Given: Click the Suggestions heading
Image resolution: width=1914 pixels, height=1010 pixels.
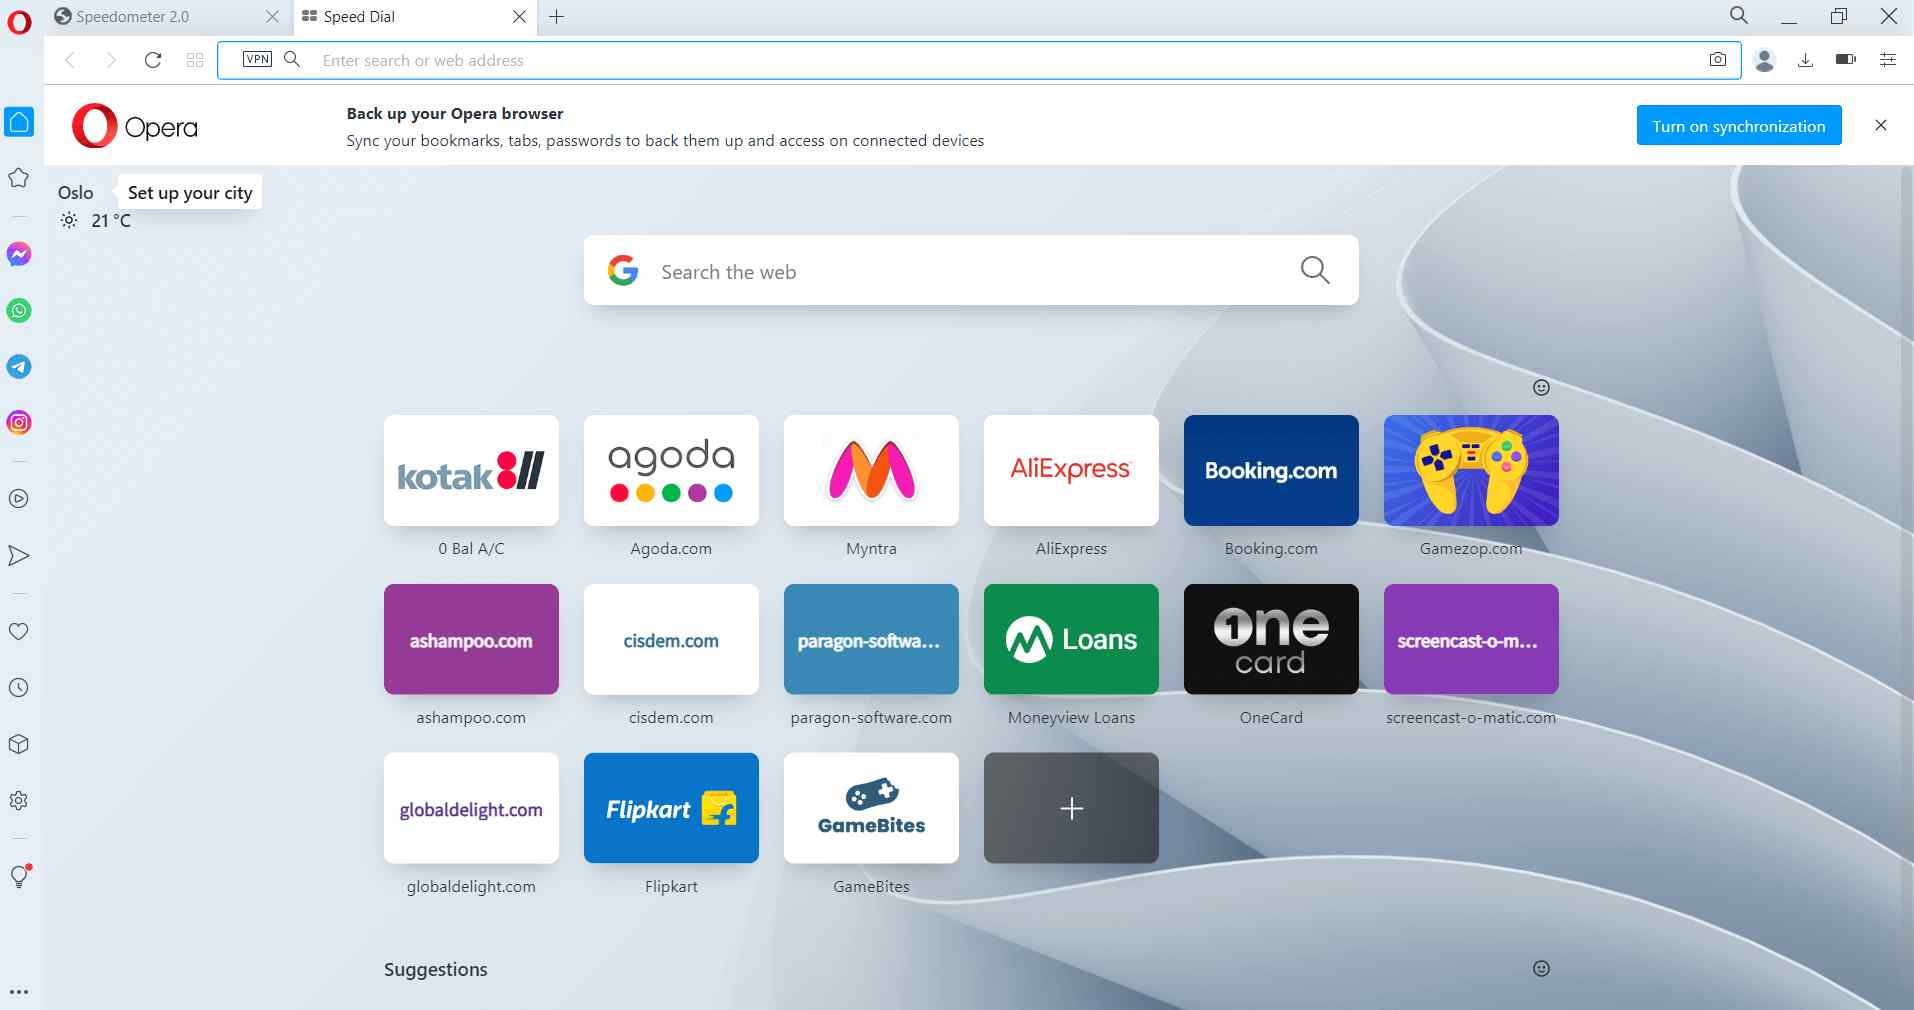Looking at the screenshot, I should point(436,969).
